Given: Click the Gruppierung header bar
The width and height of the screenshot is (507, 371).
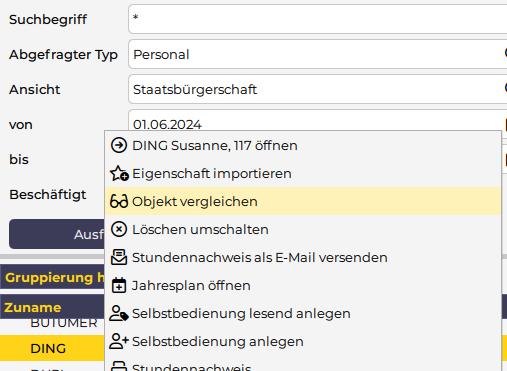Looking at the screenshot, I should (x=52, y=277).
